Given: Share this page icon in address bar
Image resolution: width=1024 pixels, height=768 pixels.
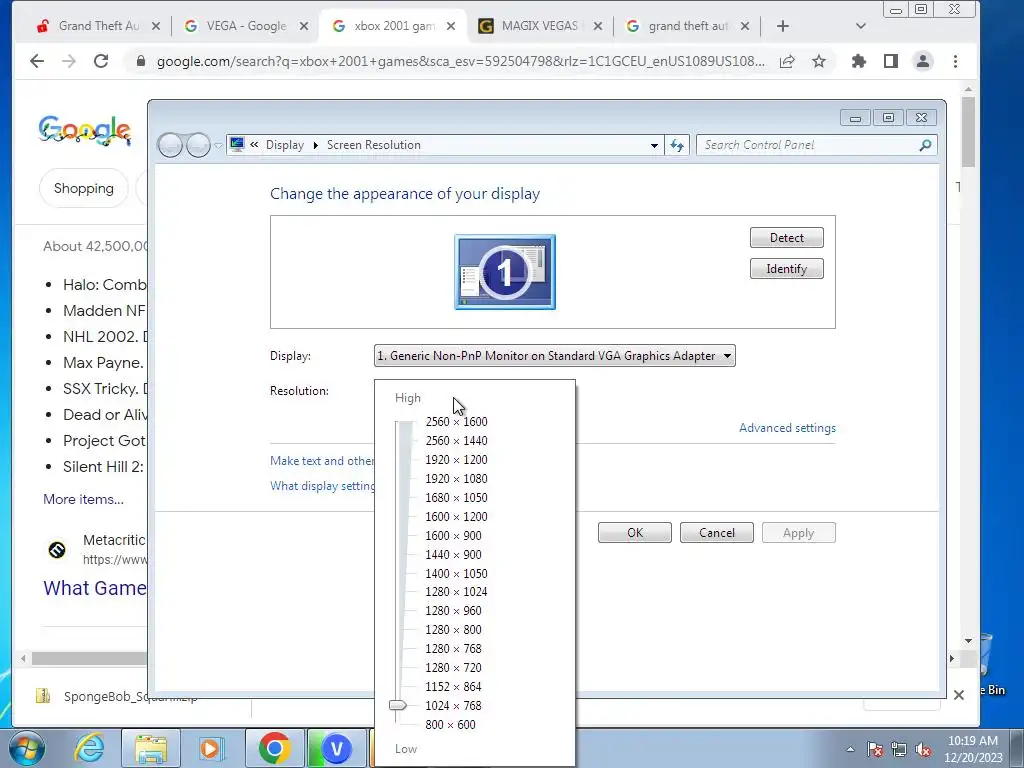Looking at the screenshot, I should coord(787,61).
